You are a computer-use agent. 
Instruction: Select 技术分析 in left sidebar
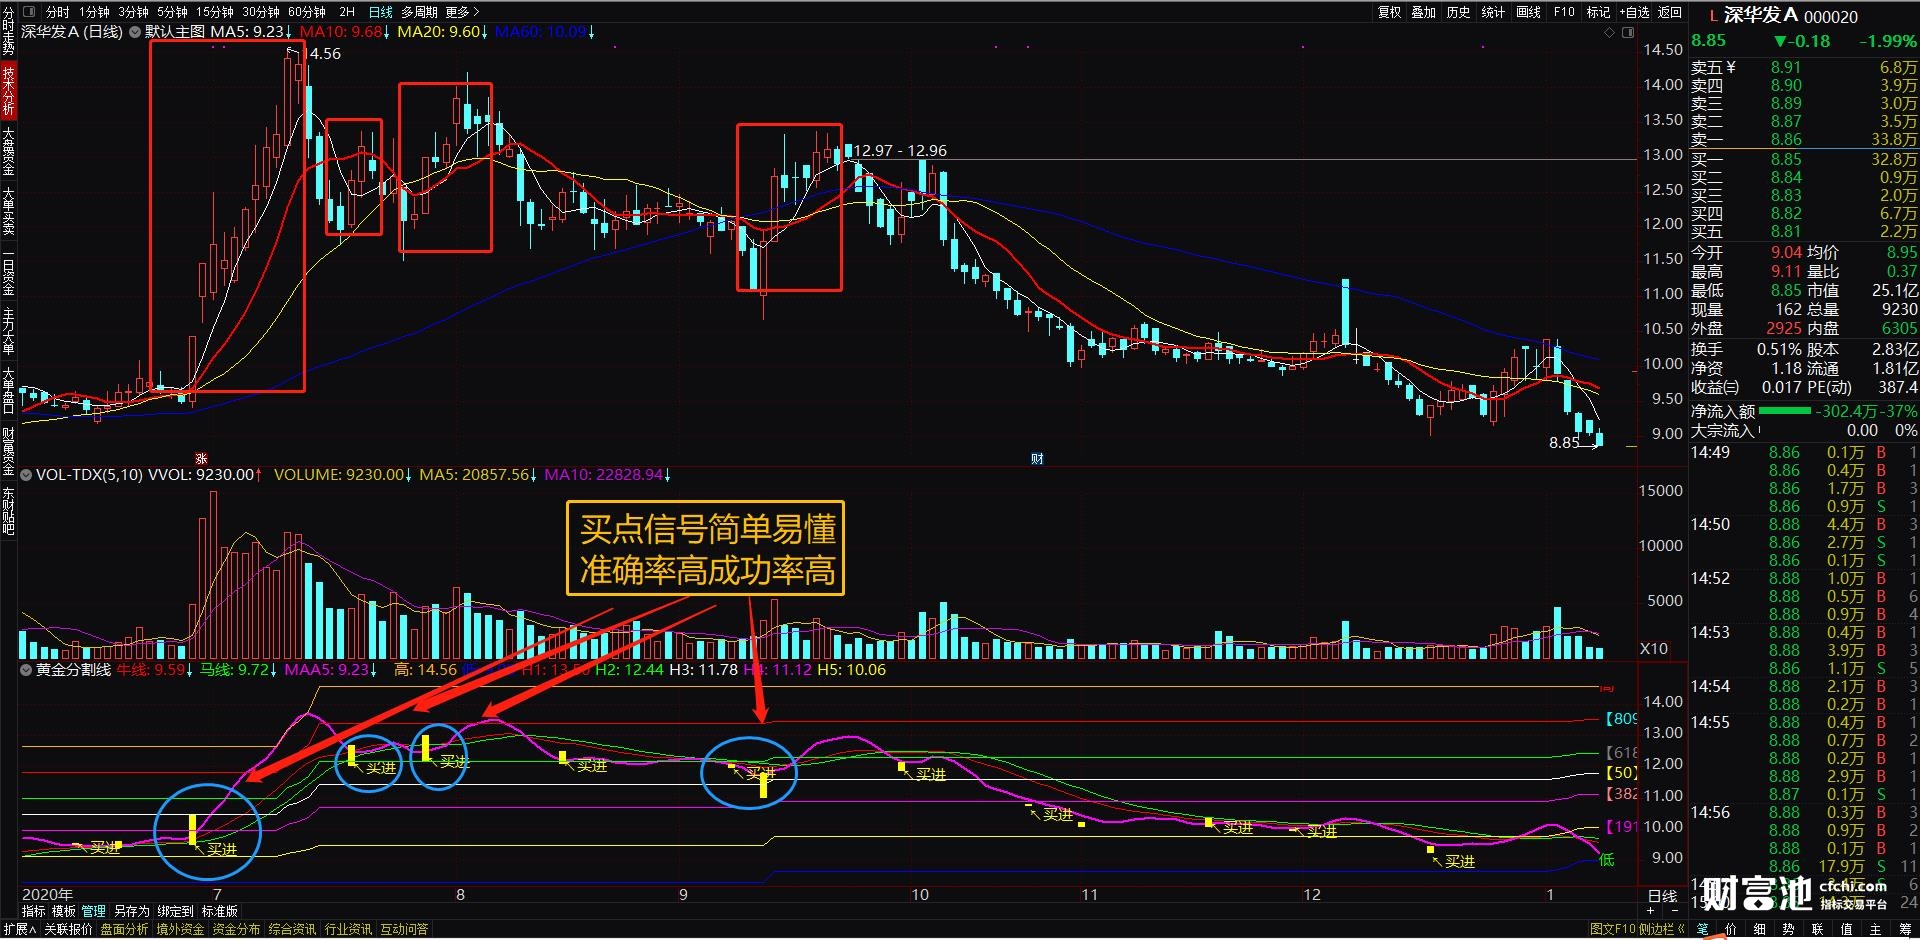point(8,90)
